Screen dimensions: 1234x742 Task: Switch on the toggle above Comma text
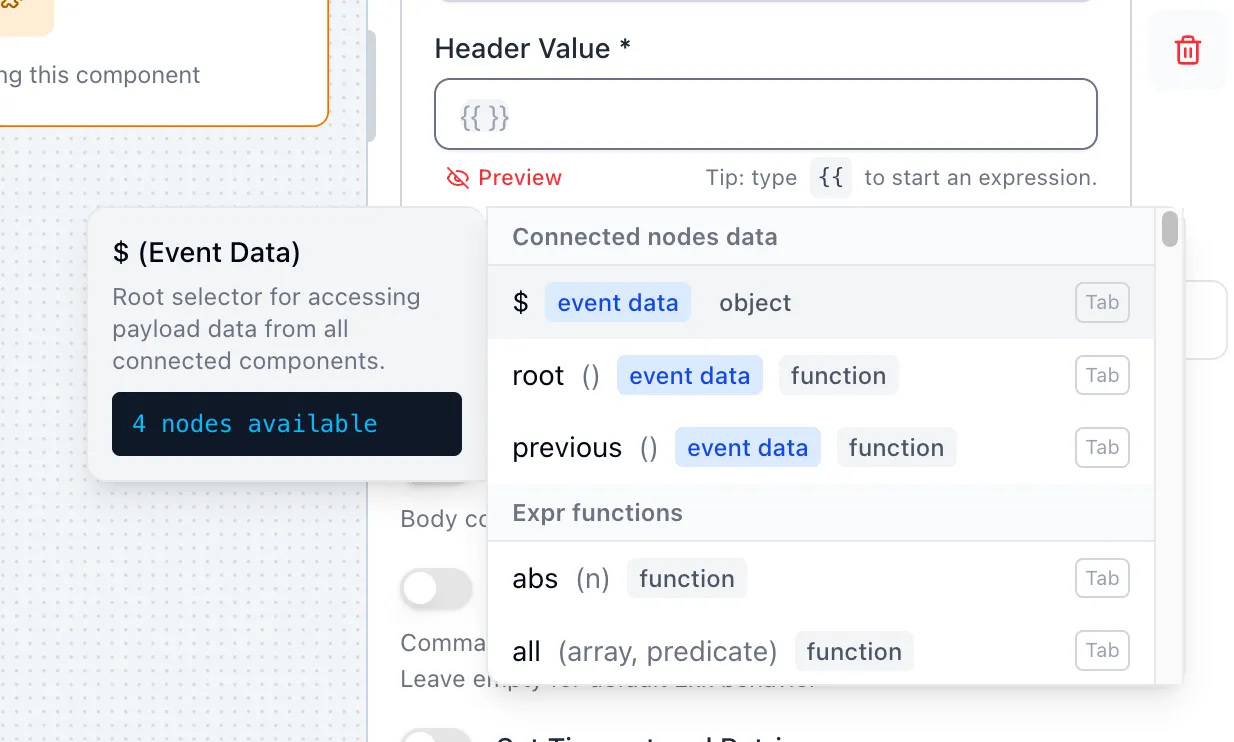pos(436,589)
